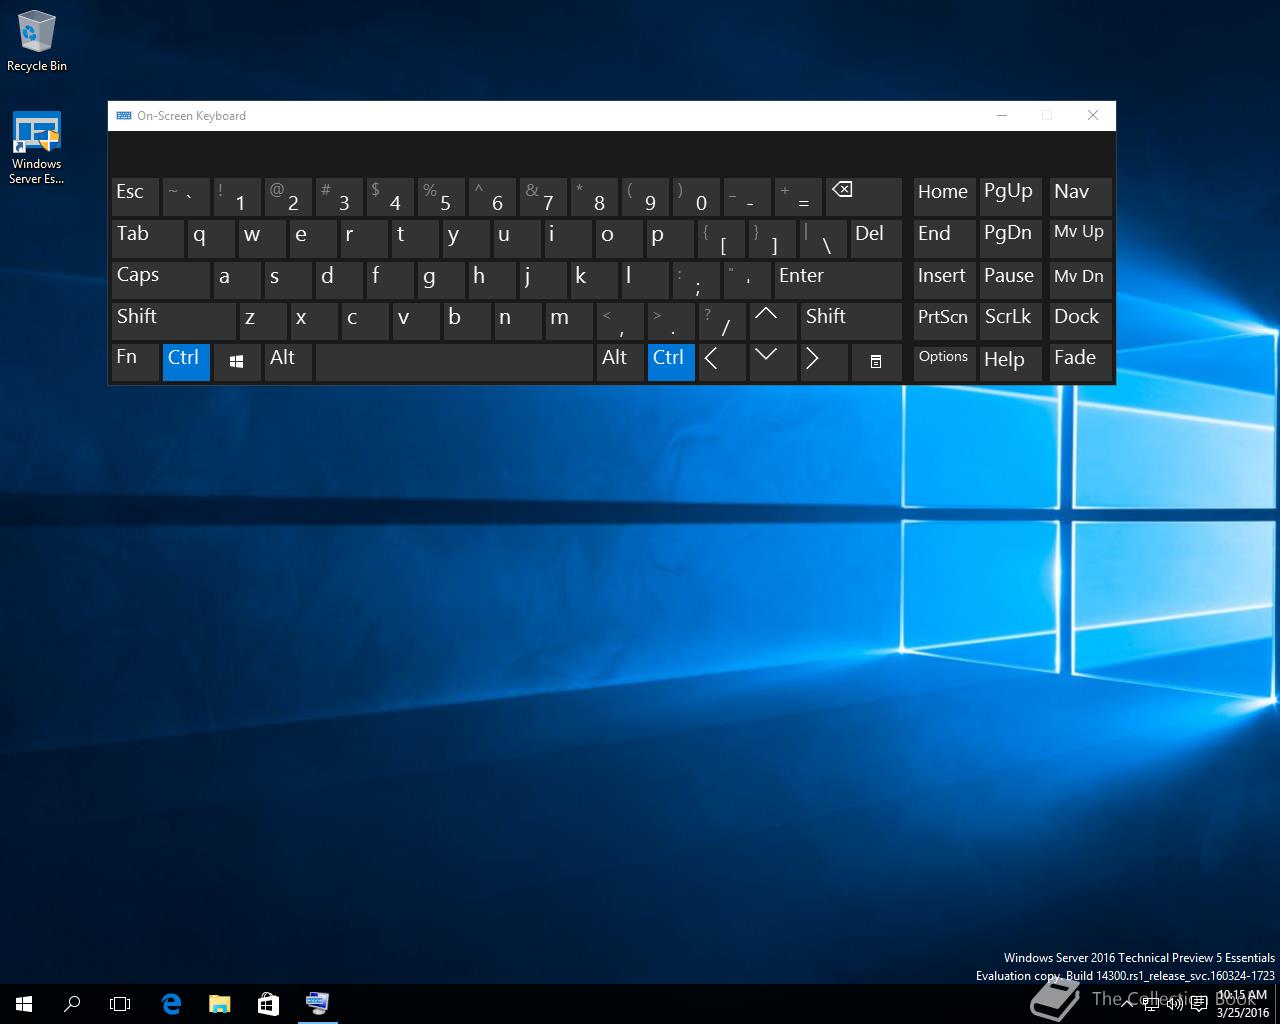This screenshot has width=1280, height=1024.
Task: Tap the Home key
Action: [944, 197]
